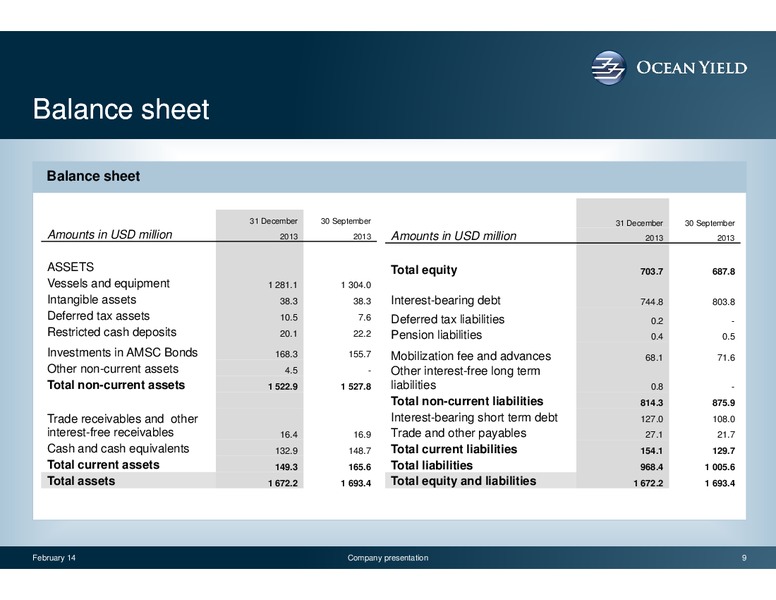Select the value 1 304.0 for vessels

click(356, 285)
